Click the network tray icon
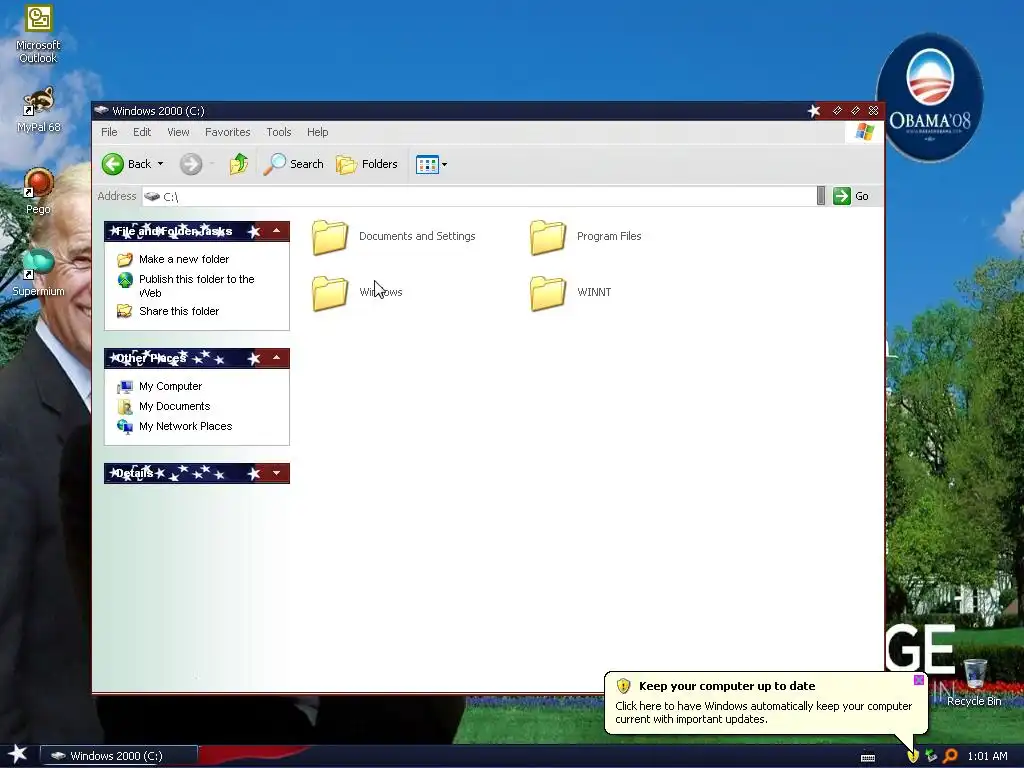1024x768 pixels. [x=931, y=756]
